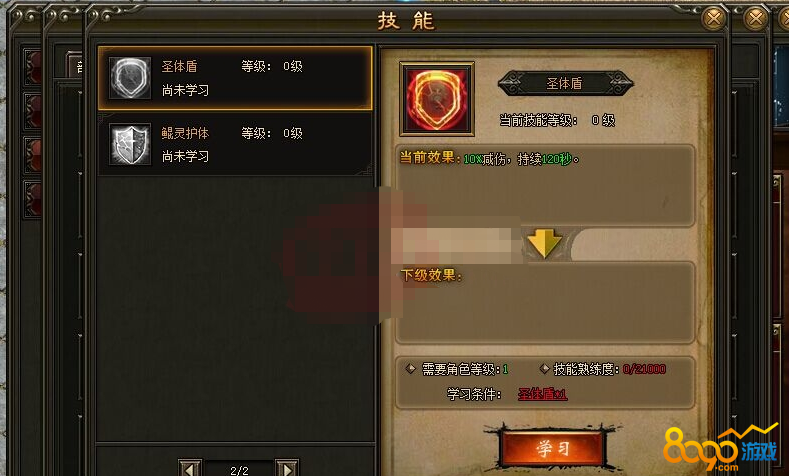Viewport: 789px width, 476px height.
Task: Click the 当前效果 current effect box
Action: click(x=545, y=186)
